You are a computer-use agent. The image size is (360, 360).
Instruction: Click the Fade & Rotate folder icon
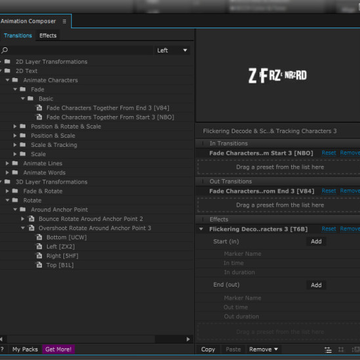(x=15, y=191)
